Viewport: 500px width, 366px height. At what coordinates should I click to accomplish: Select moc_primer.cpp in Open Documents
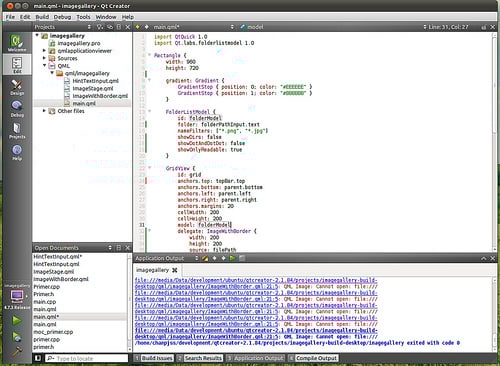53,332
